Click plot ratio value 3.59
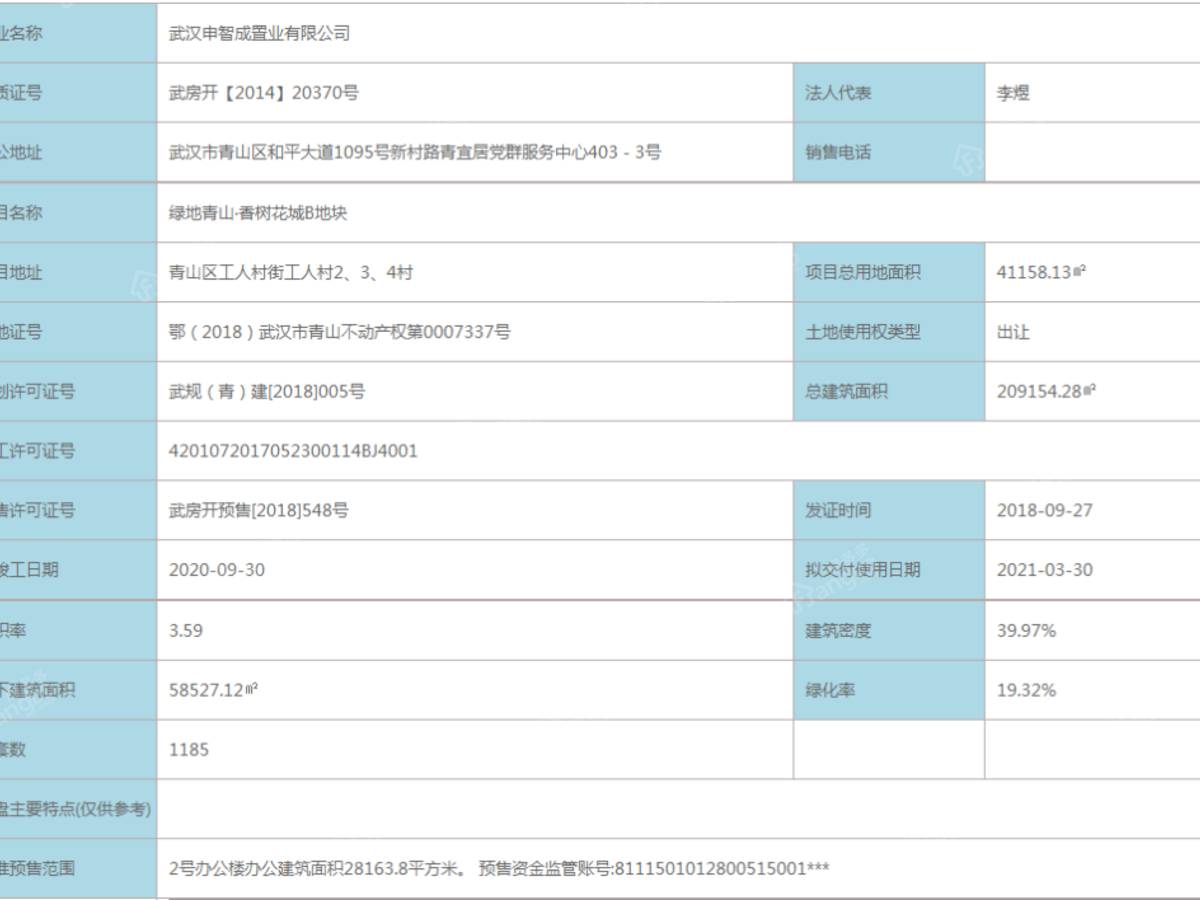Image resolution: width=1200 pixels, height=900 pixels. point(186,630)
